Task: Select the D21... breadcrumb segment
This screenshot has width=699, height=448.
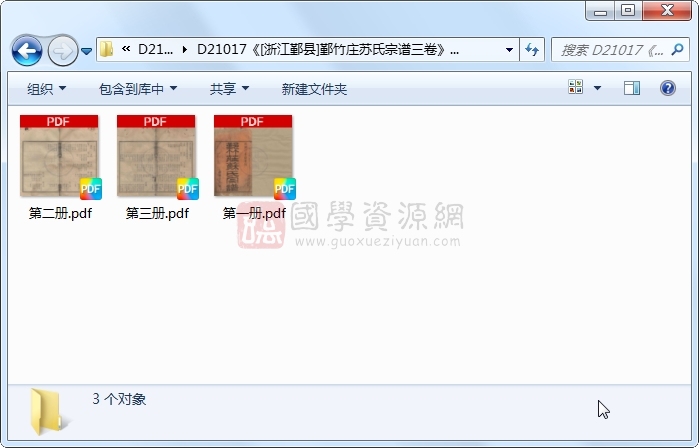Action: tap(155, 49)
